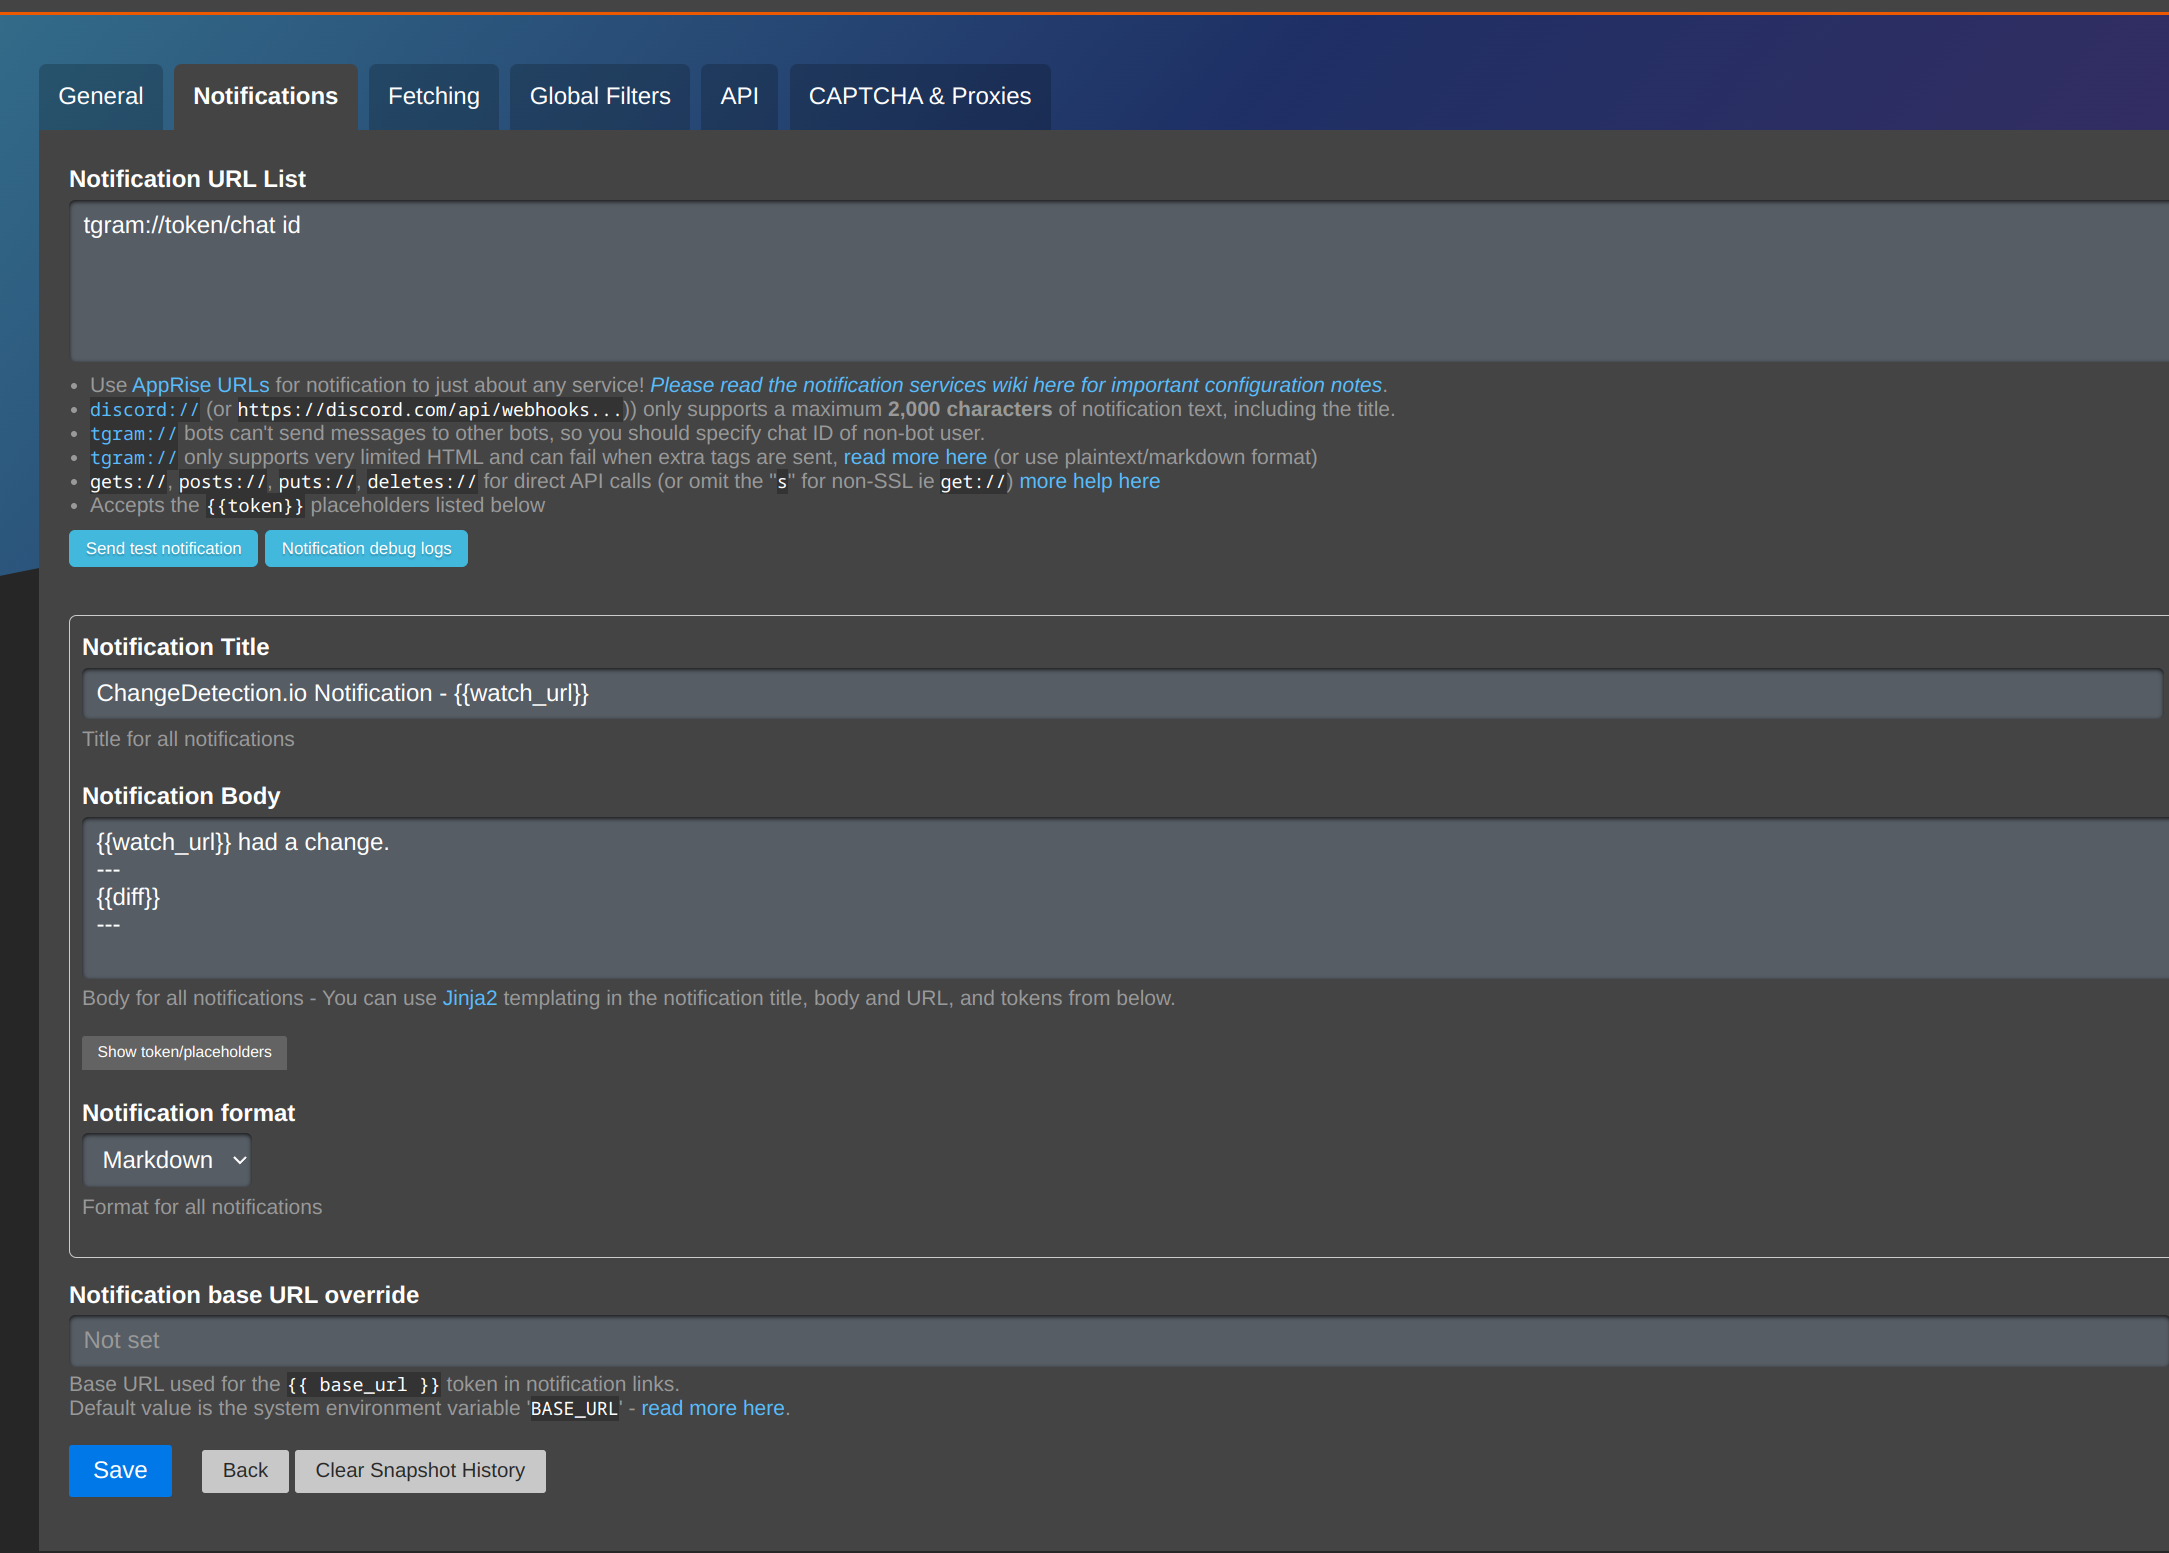Click Notification base URL override field
The width and height of the screenshot is (2169, 1553).
click(1100, 1340)
